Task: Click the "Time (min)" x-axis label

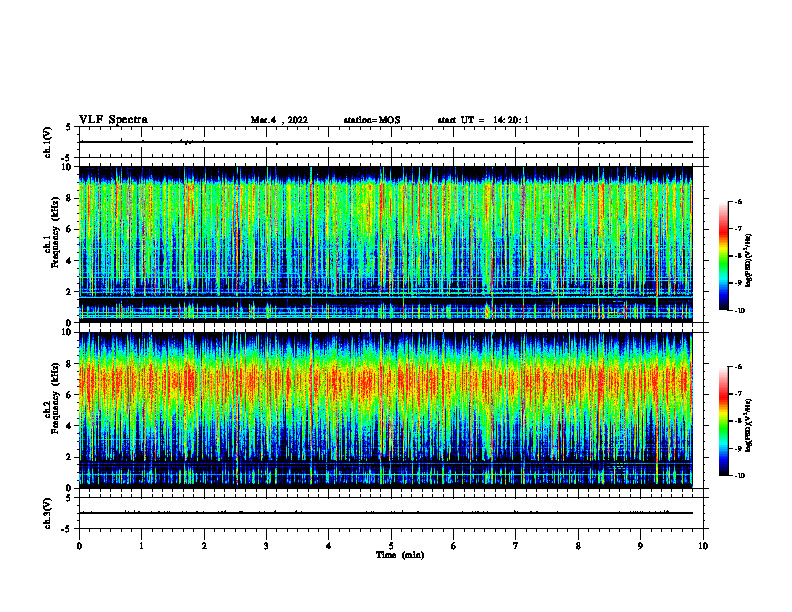Action: pyautogui.click(x=400, y=555)
